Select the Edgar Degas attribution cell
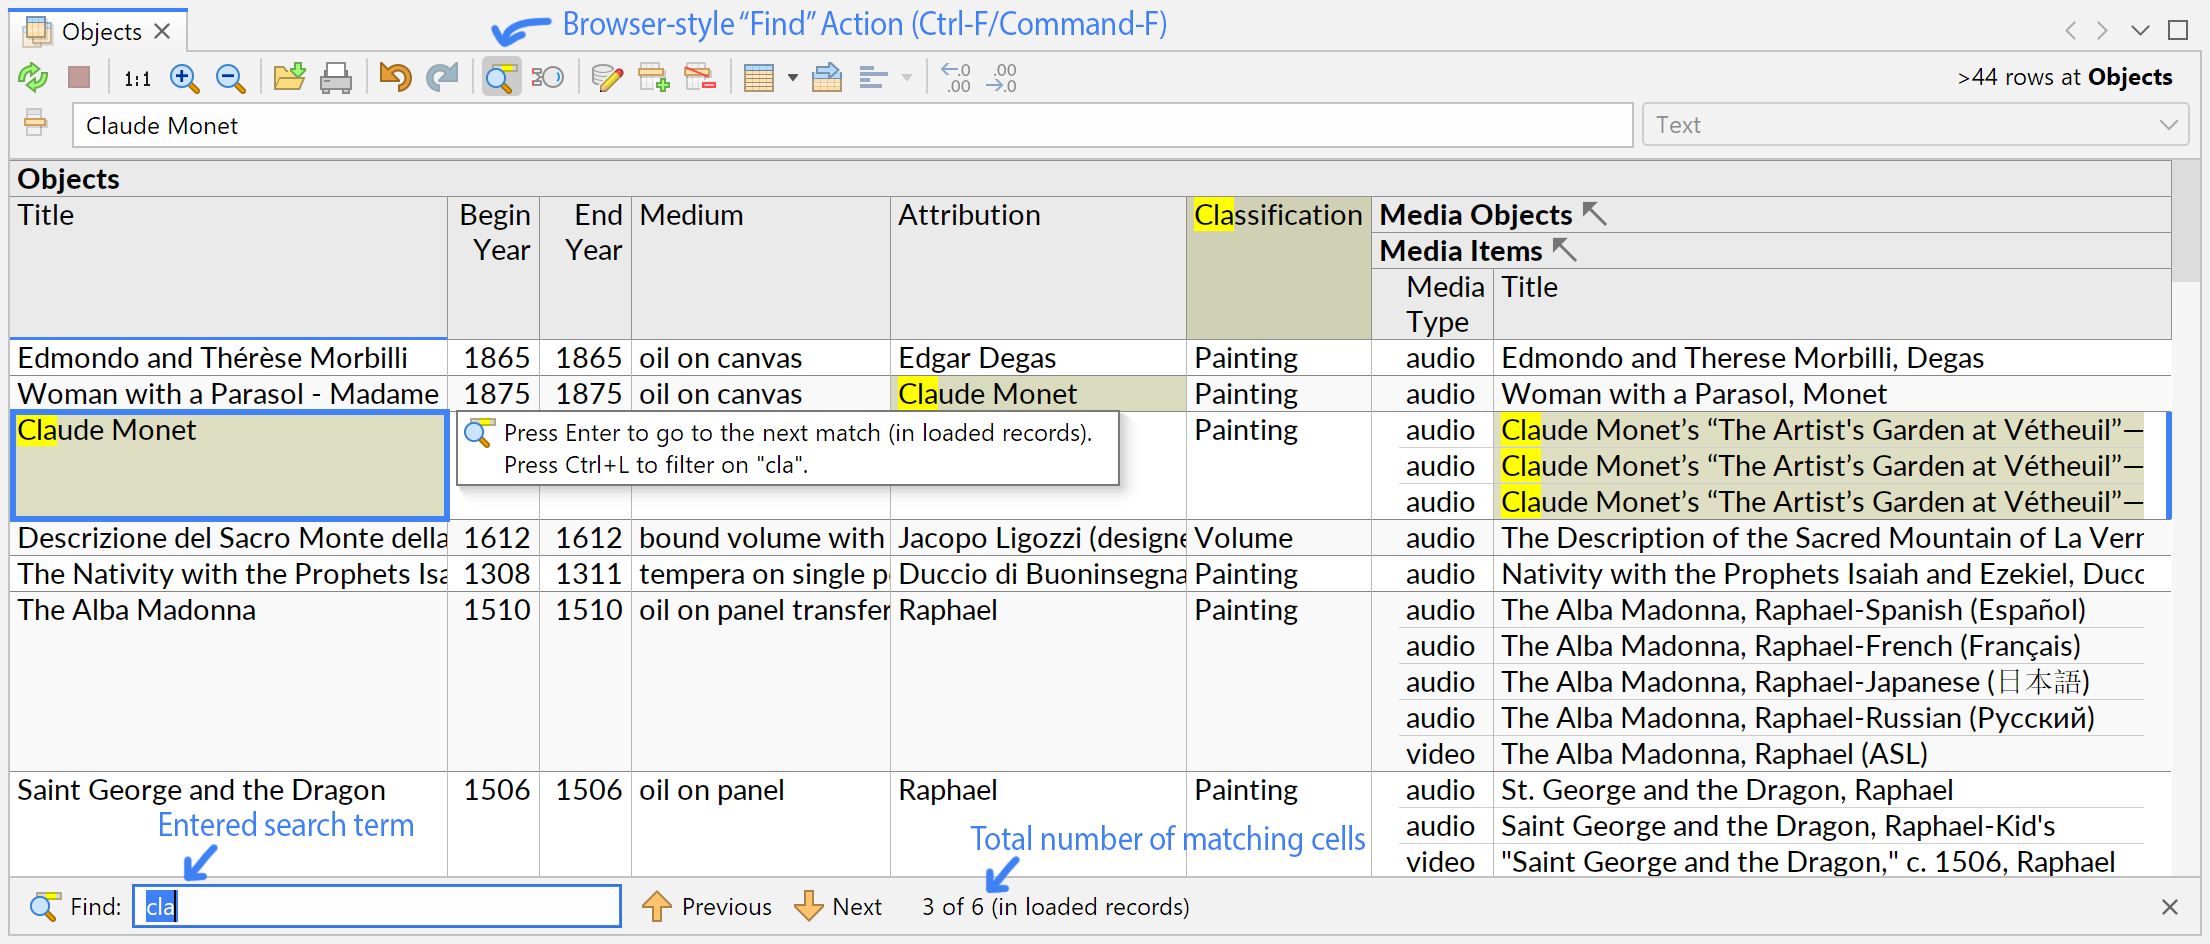The image size is (2210, 944). point(1038,358)
